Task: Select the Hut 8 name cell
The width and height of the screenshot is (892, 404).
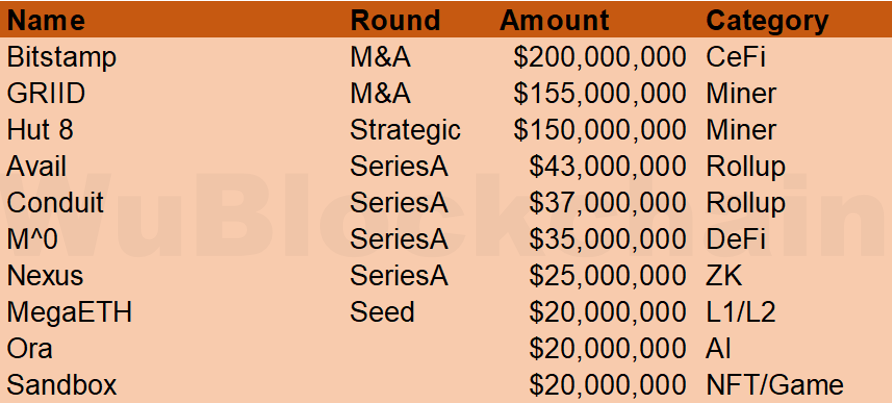Action: click(40, 130)
